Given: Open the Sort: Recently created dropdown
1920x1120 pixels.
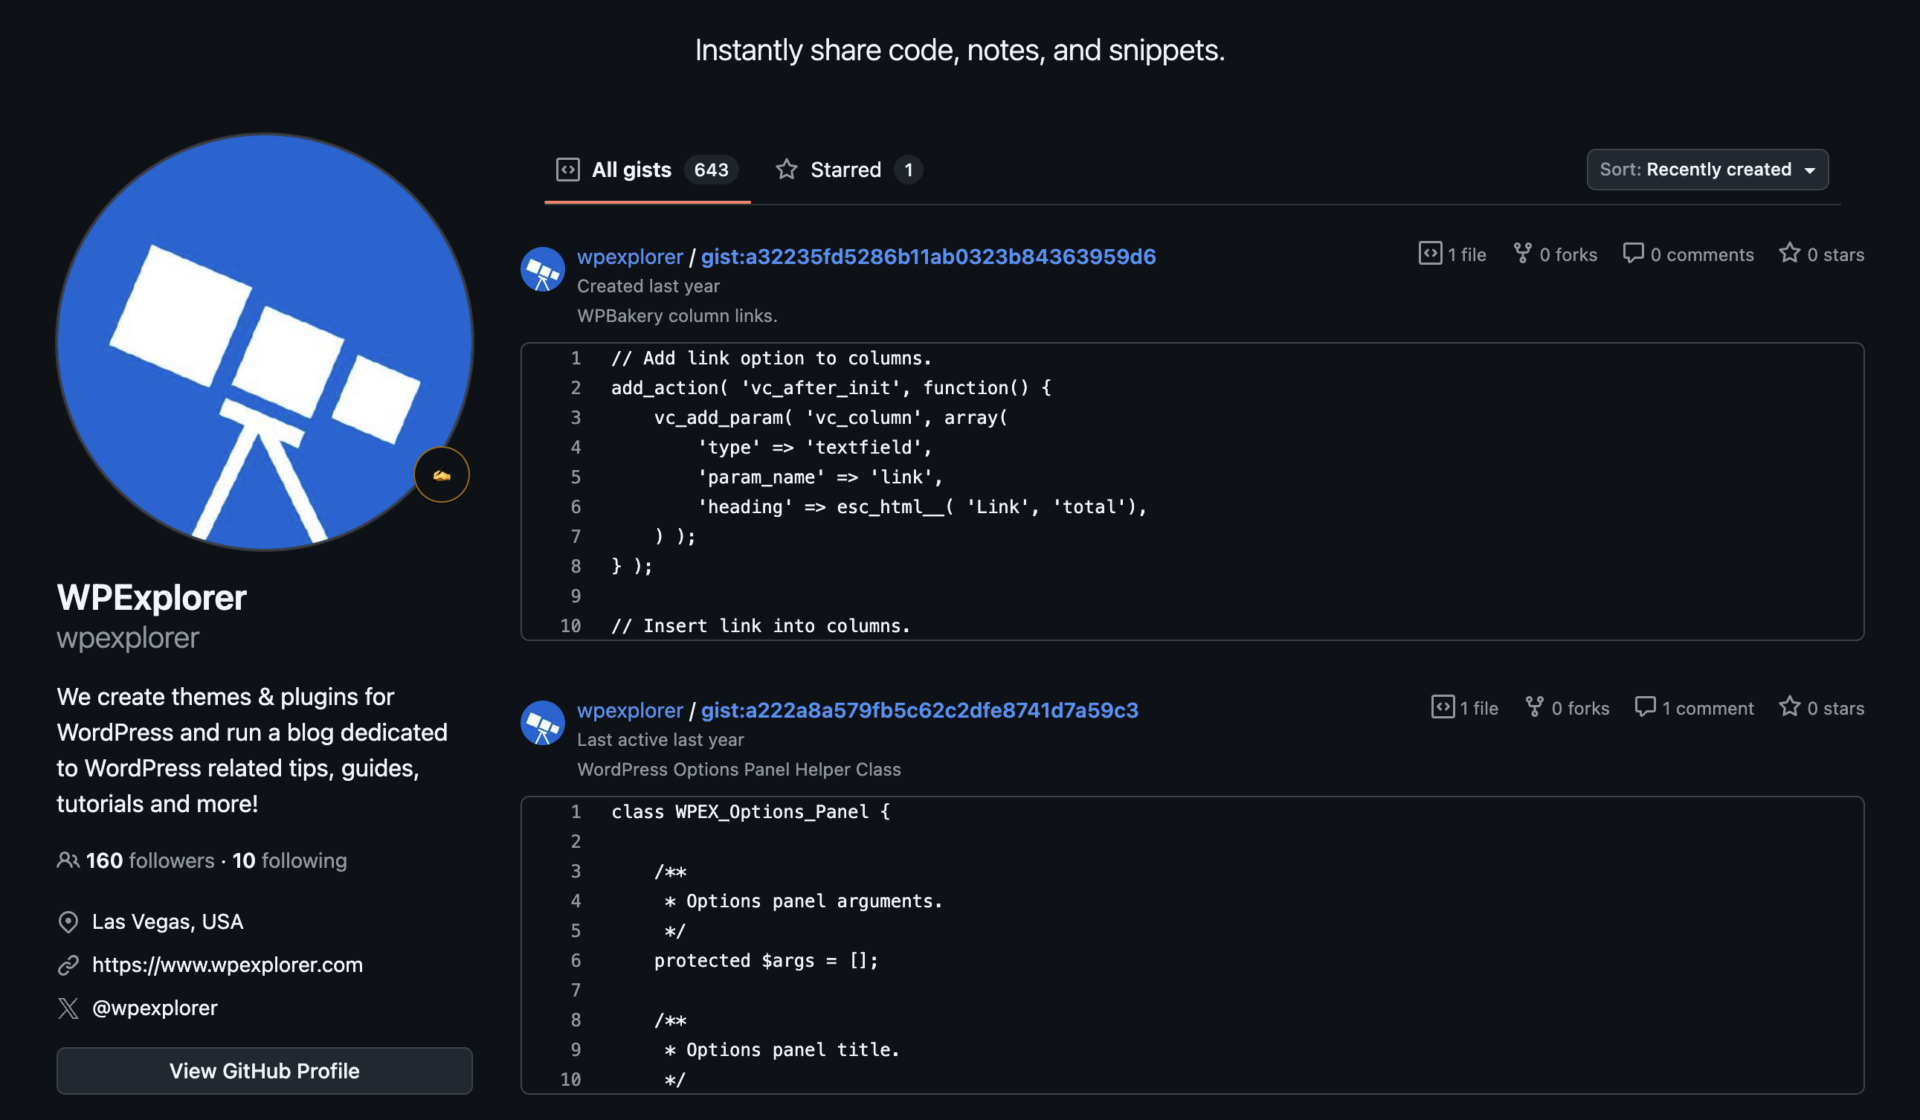Looking at the screenshot, I should point(1707,170).
